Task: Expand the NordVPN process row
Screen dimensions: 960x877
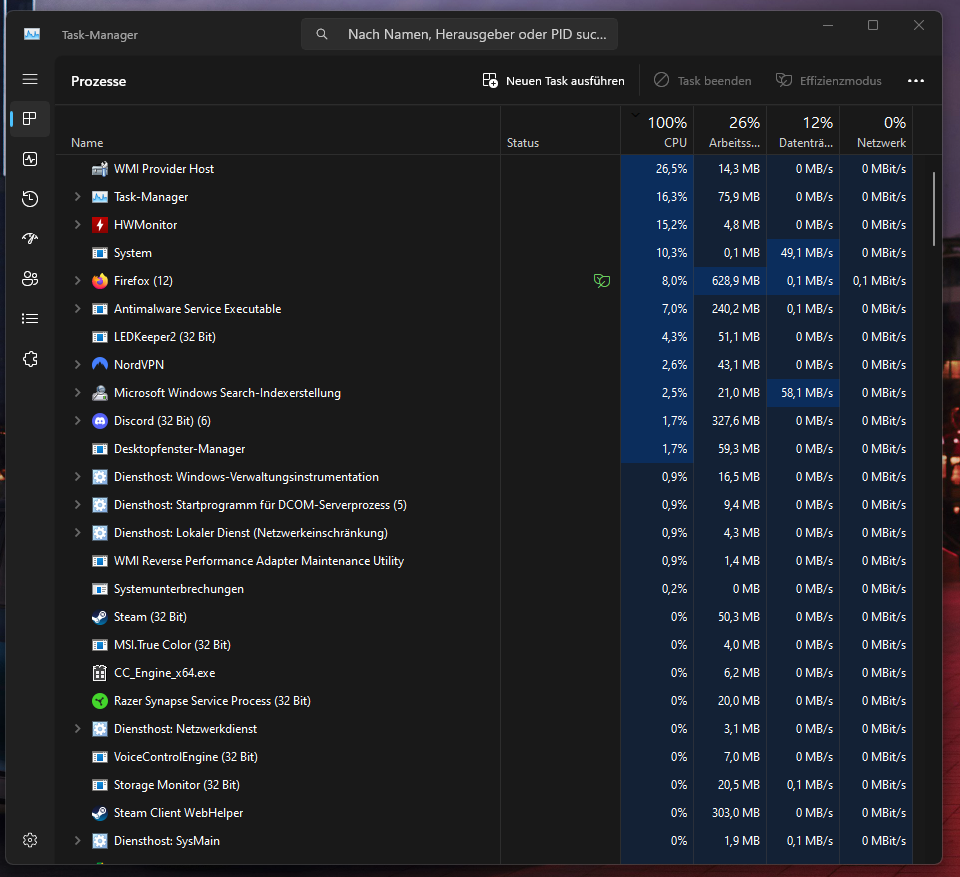Action: pyautogui.click(x=77, y=365)
